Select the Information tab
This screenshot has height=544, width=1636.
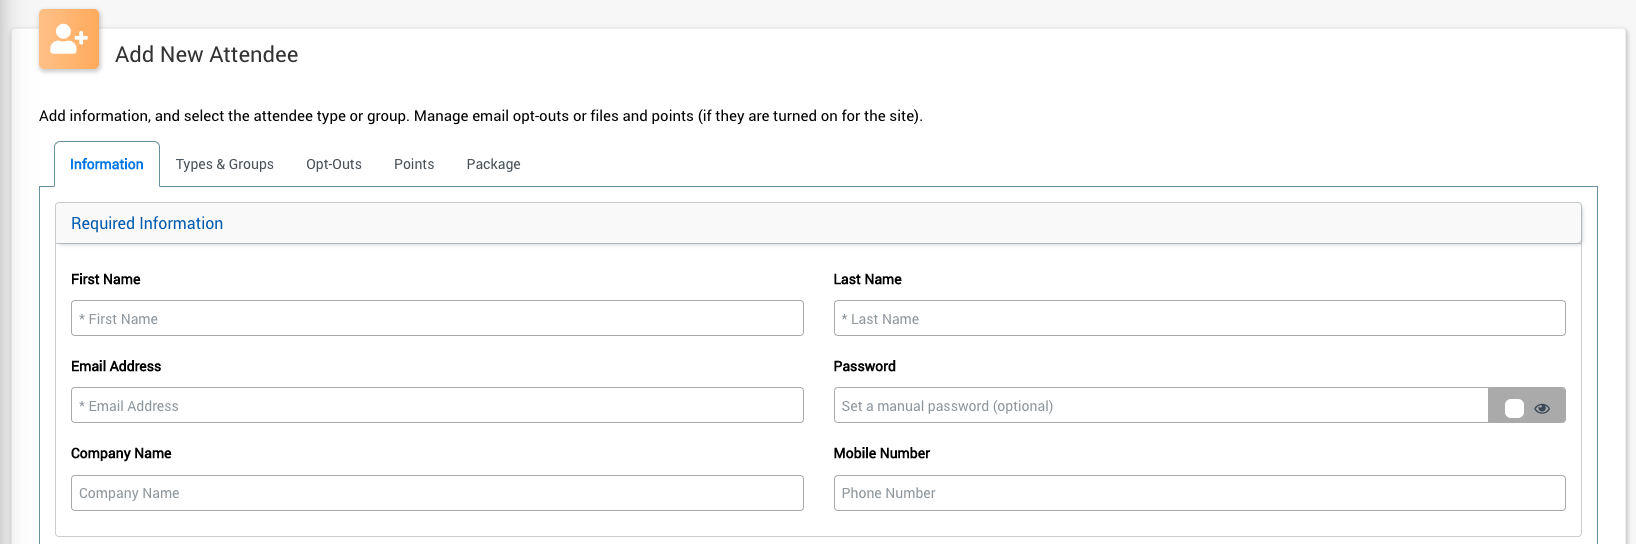[107, 165]
